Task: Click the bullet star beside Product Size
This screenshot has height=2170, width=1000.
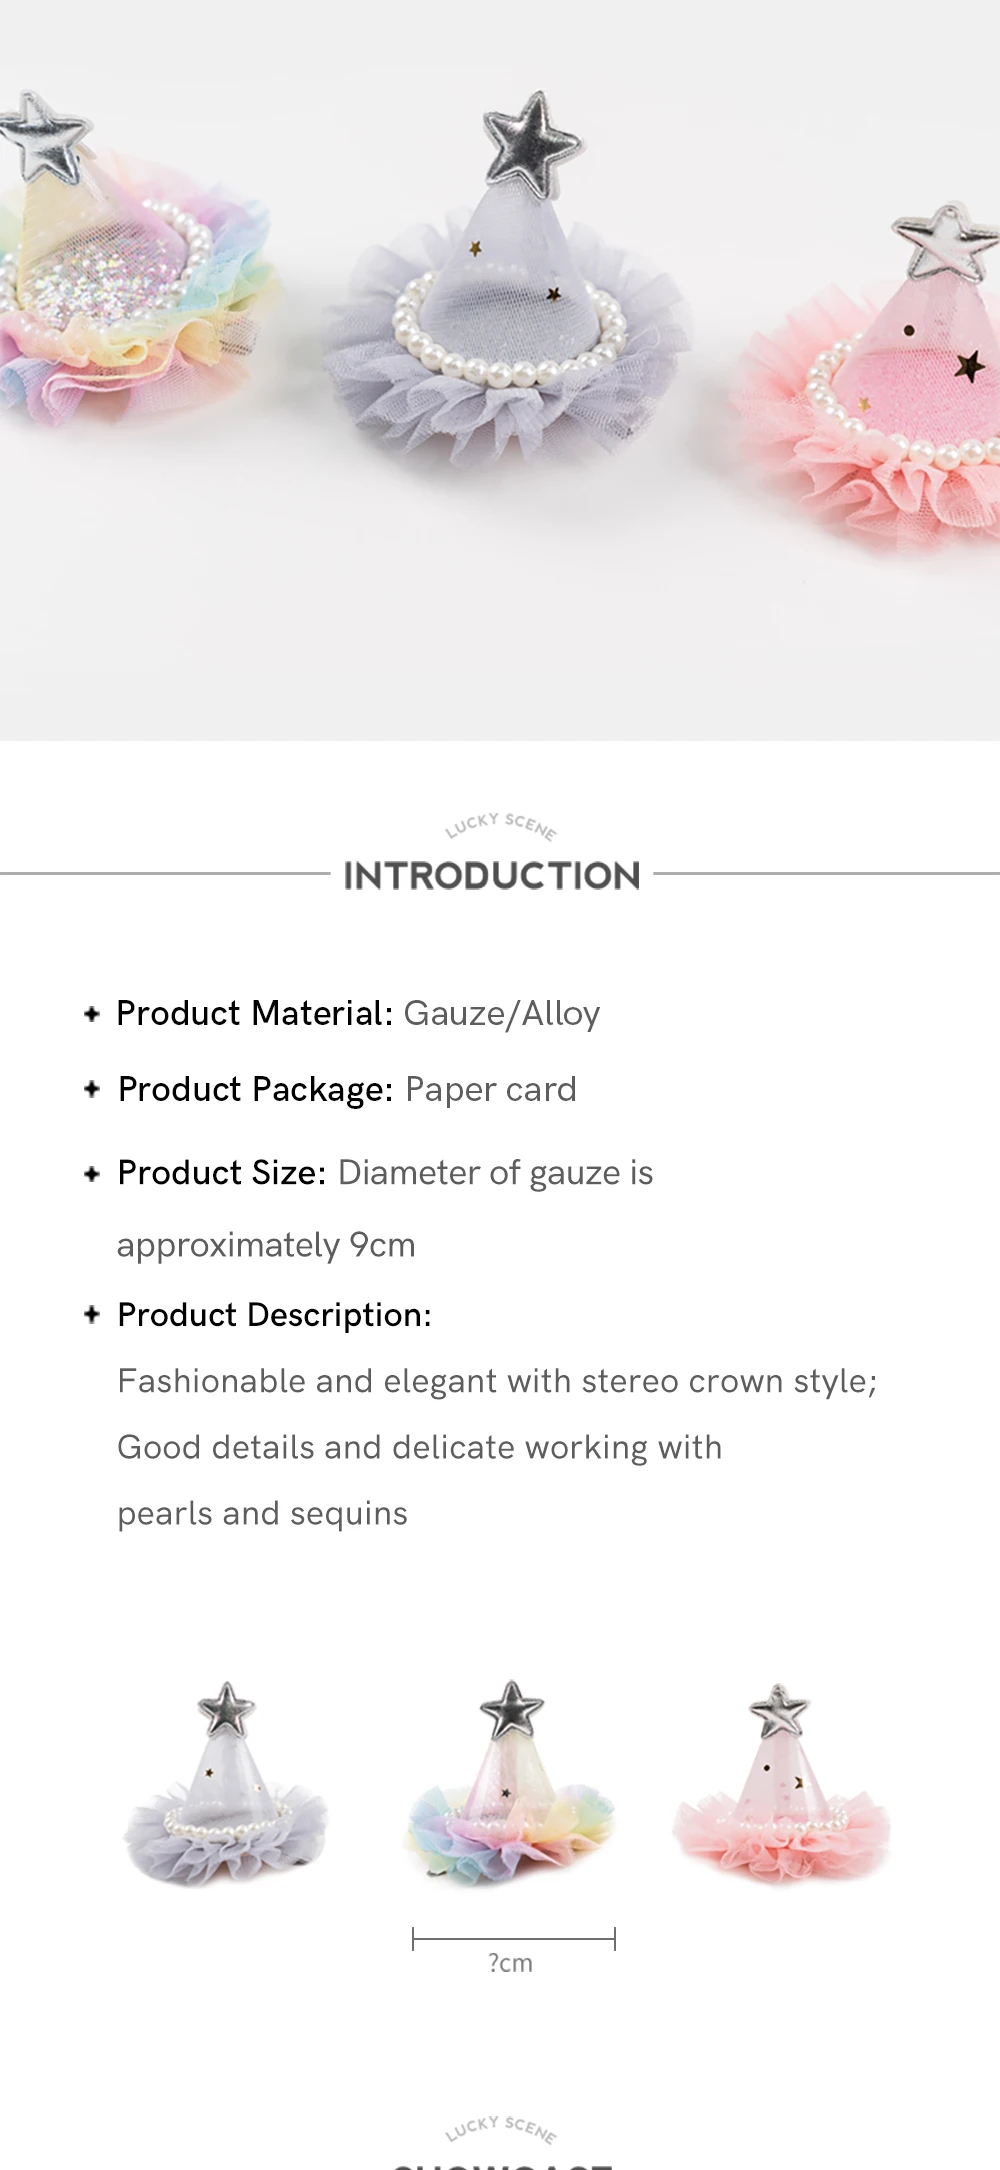Action: [x=92, y=1173]
